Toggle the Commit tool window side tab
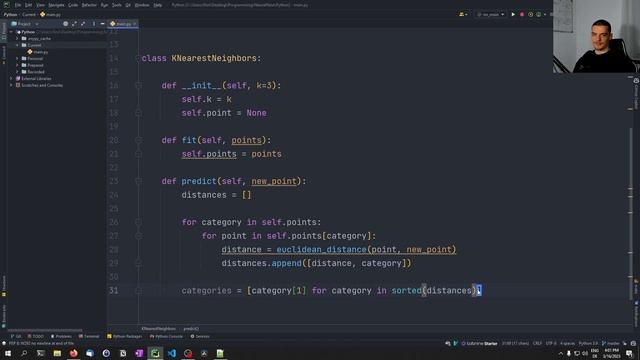 (4, 54)
